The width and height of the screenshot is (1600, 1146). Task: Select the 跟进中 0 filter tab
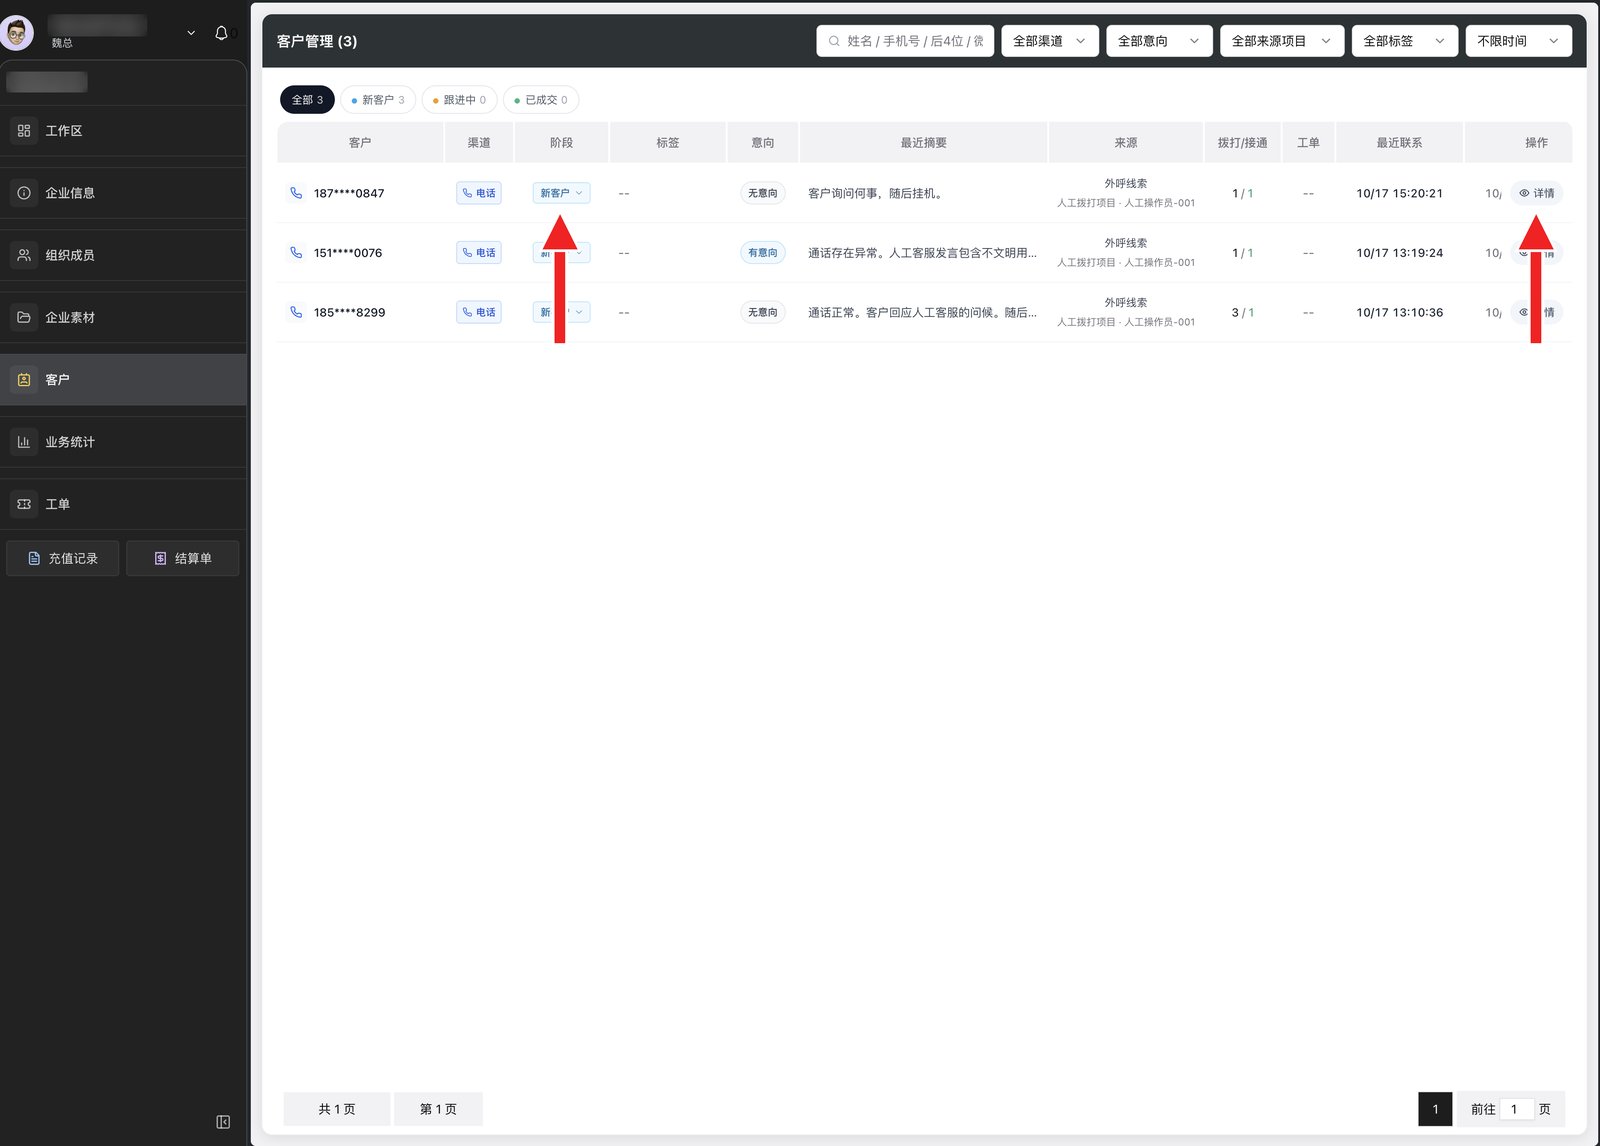[459, 100]
